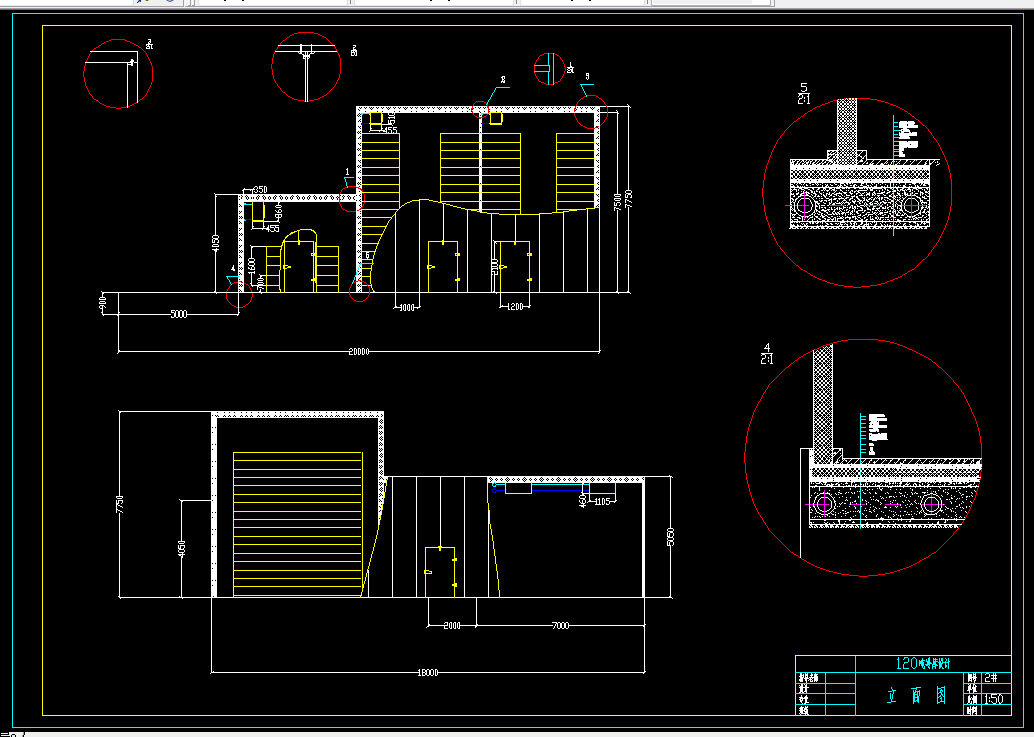Click right magenta pipe circle in detail 4
The width and height of the screenshot is (1034, 737).
coord(932,505)
